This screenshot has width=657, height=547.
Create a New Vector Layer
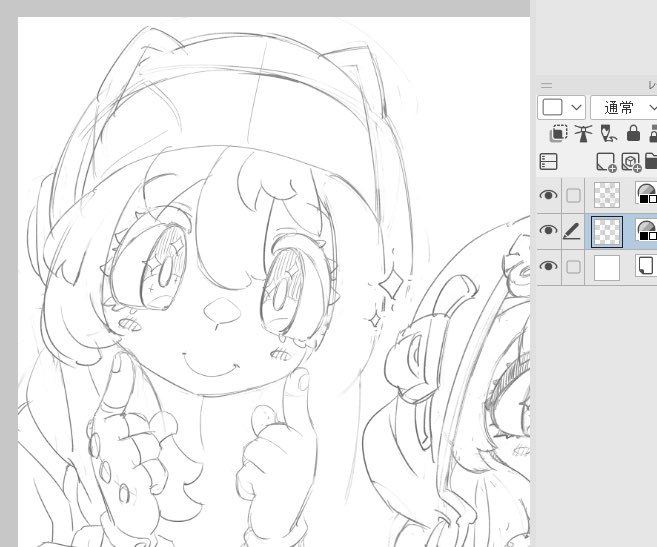631,162
